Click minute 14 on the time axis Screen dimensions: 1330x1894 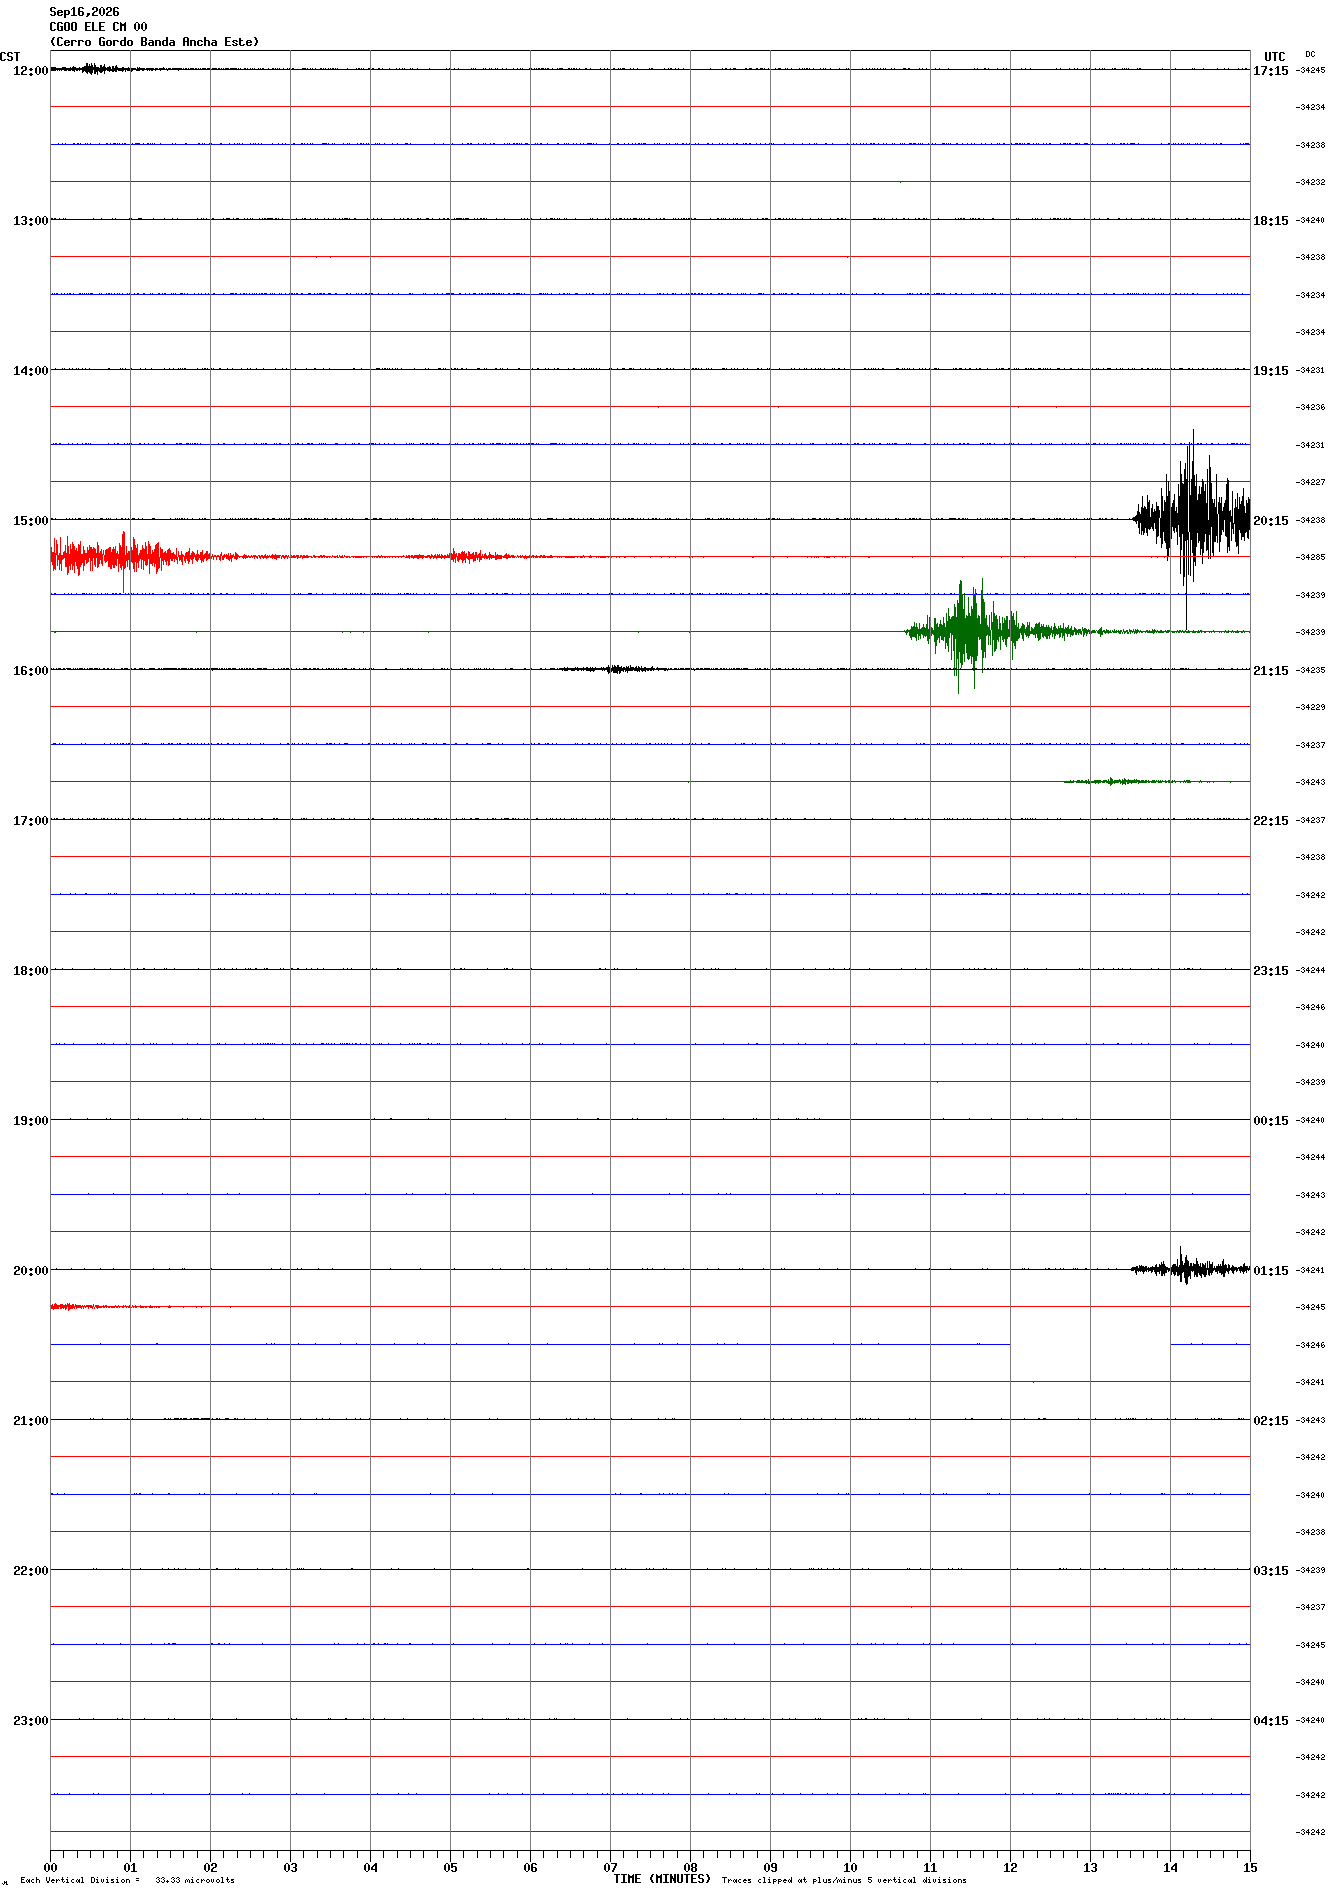(1170, 1867)
